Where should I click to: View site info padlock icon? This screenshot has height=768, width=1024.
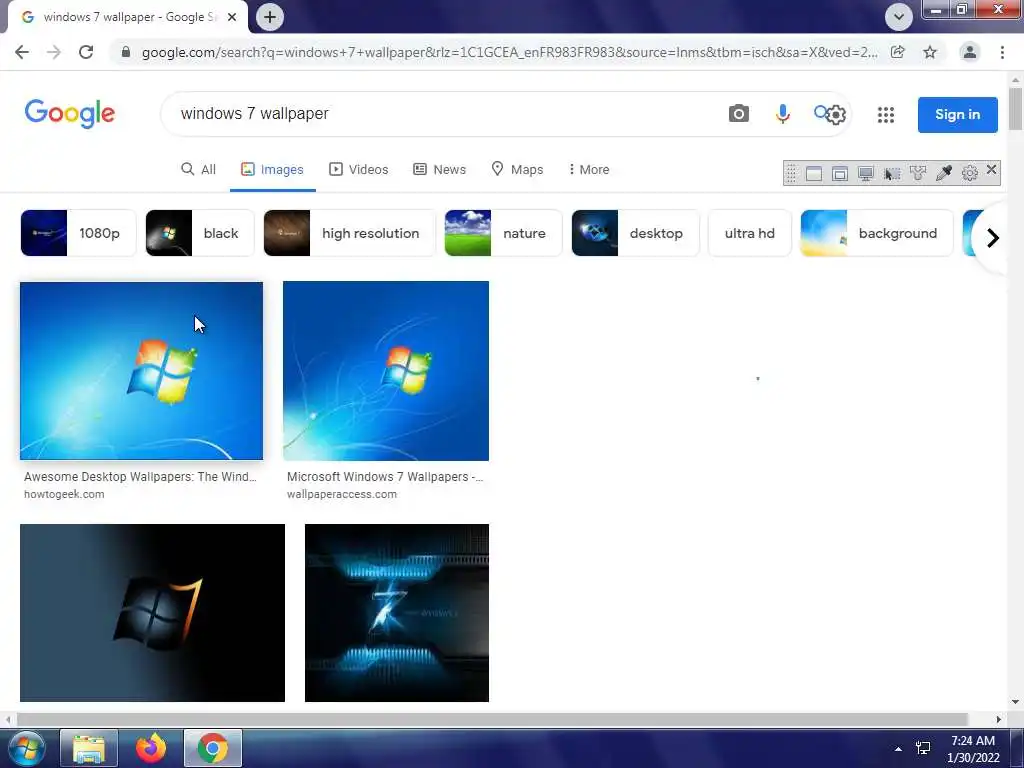pyautogui.click(x=126, y=52)
